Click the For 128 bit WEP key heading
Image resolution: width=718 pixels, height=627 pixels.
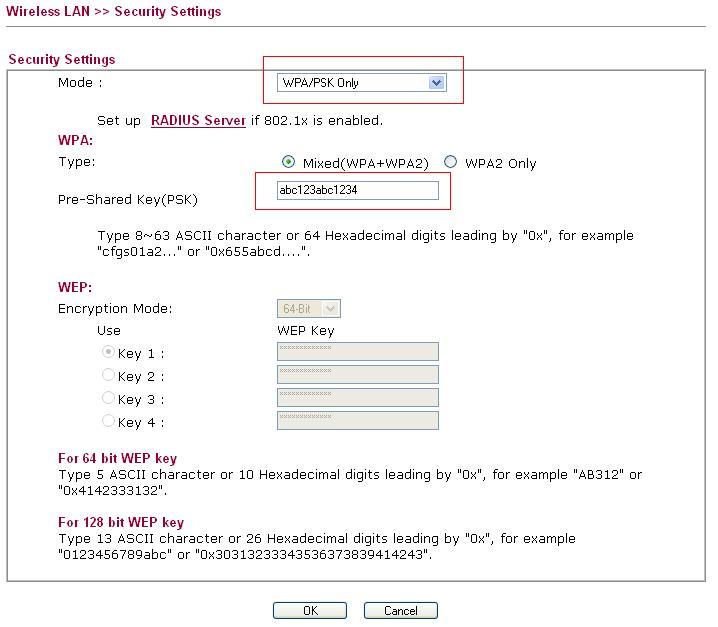click(x=121, y=522)
